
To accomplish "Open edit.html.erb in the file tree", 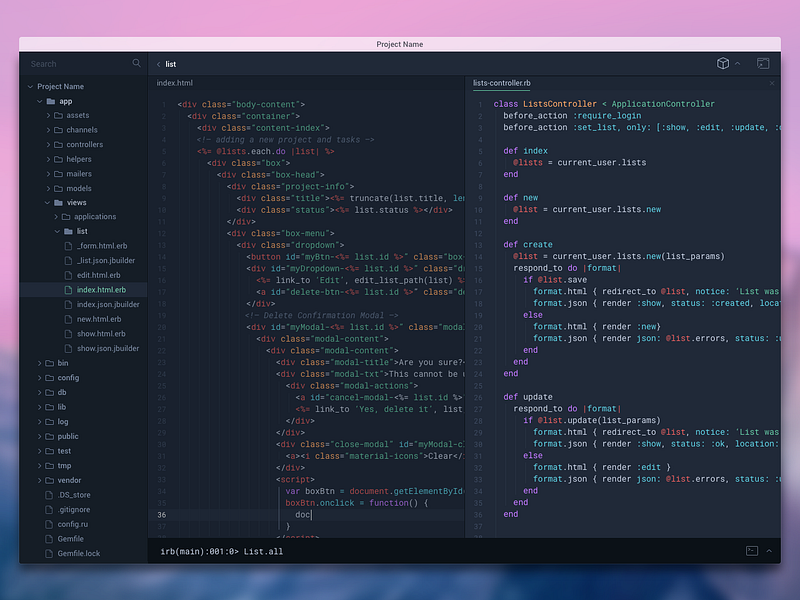I will click(x=98, y=275).
